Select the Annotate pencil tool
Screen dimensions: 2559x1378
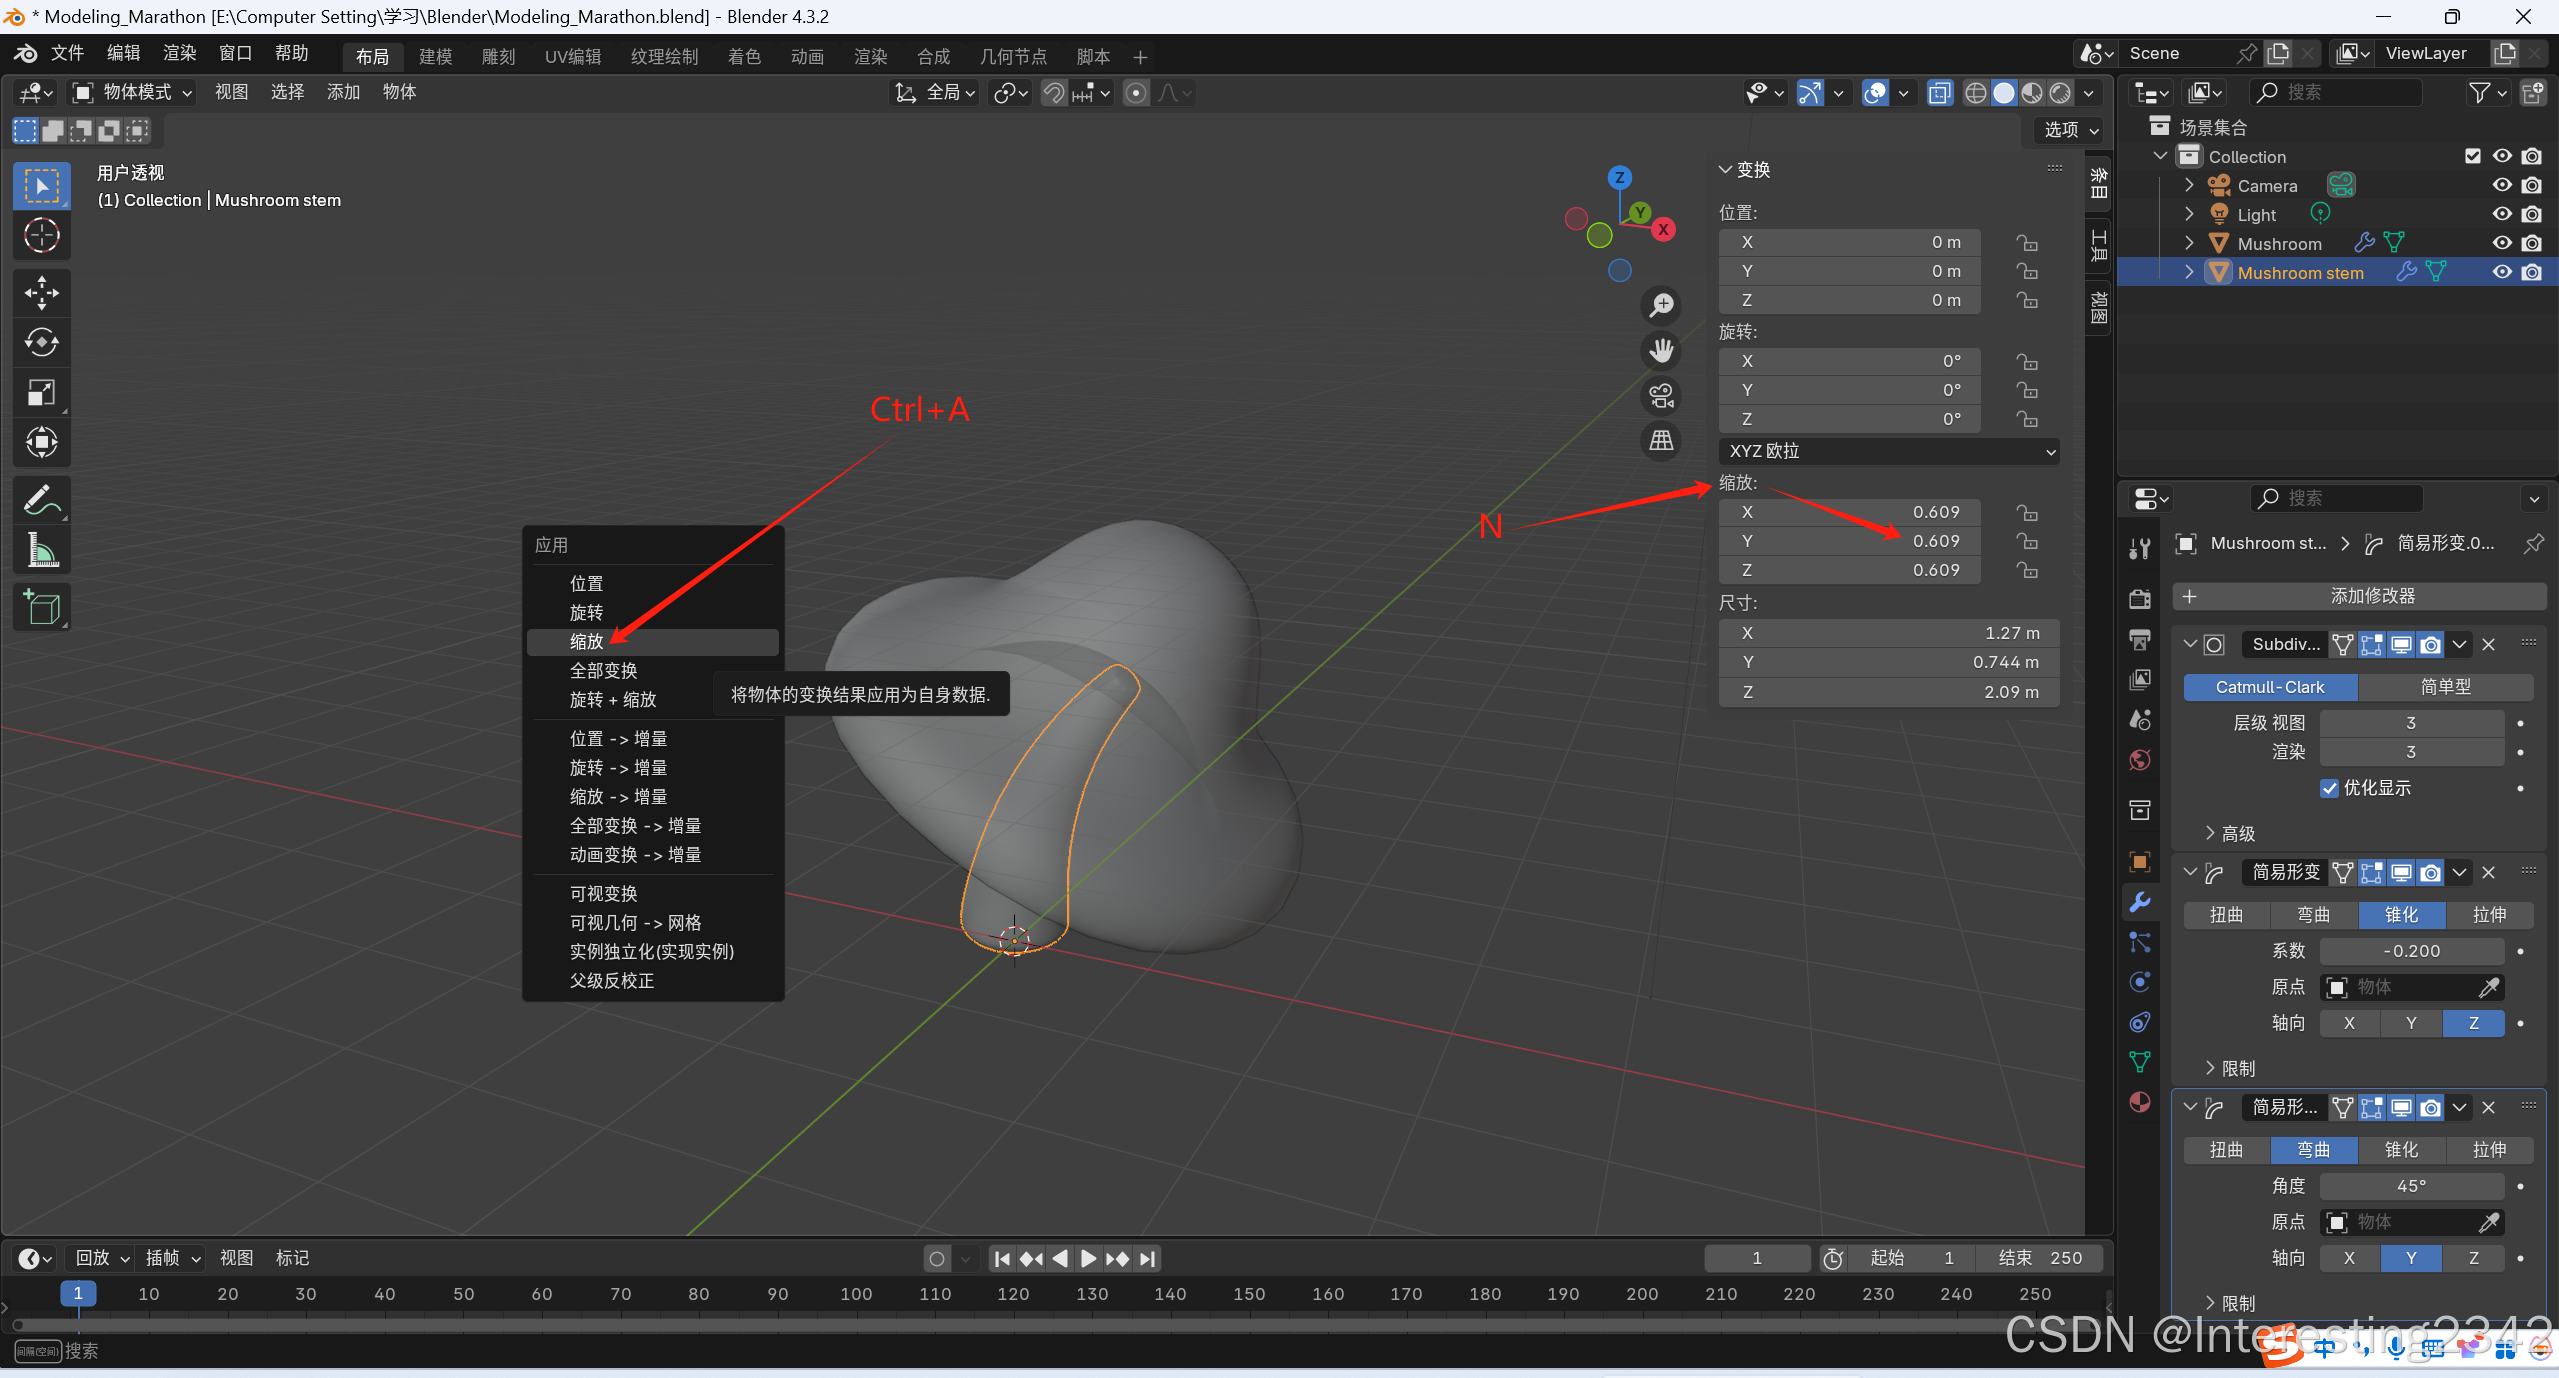[41, 499]
